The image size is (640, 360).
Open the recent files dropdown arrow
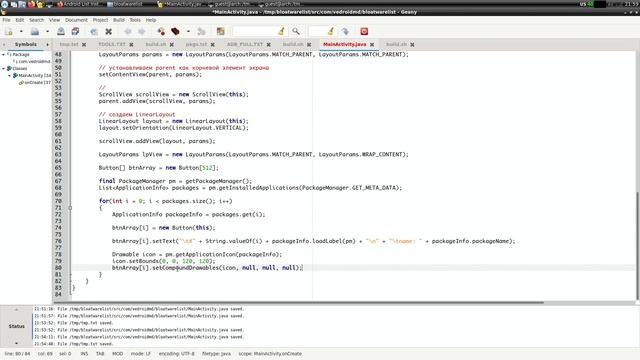[47, 31]
